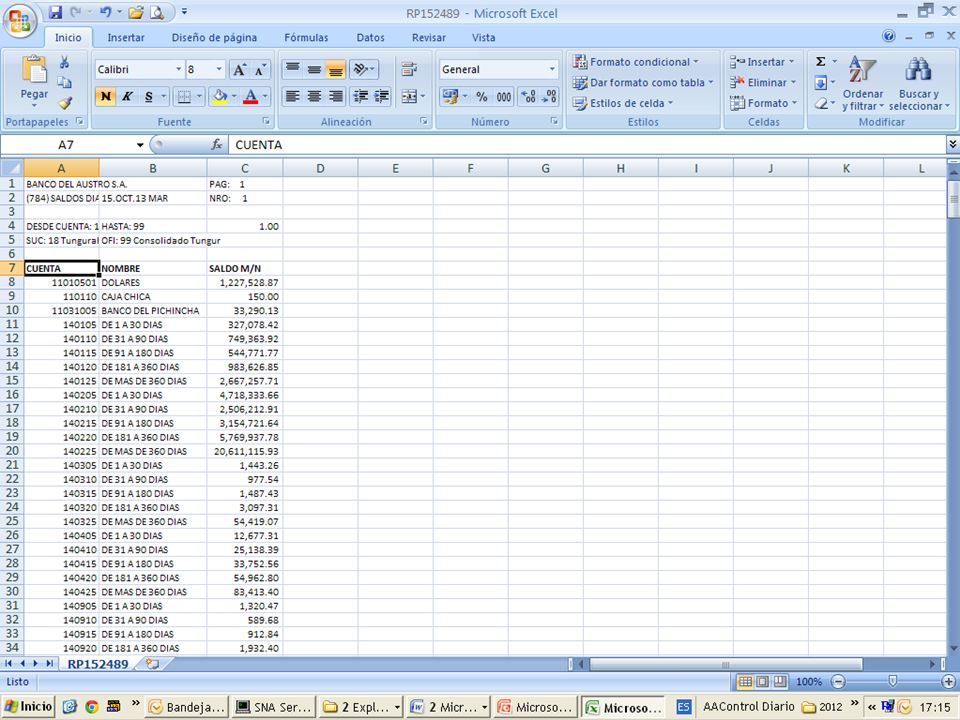Open the Calibri font name dropdown
Image resolution: width=960 pixels, height=720 pixels.
178,69
